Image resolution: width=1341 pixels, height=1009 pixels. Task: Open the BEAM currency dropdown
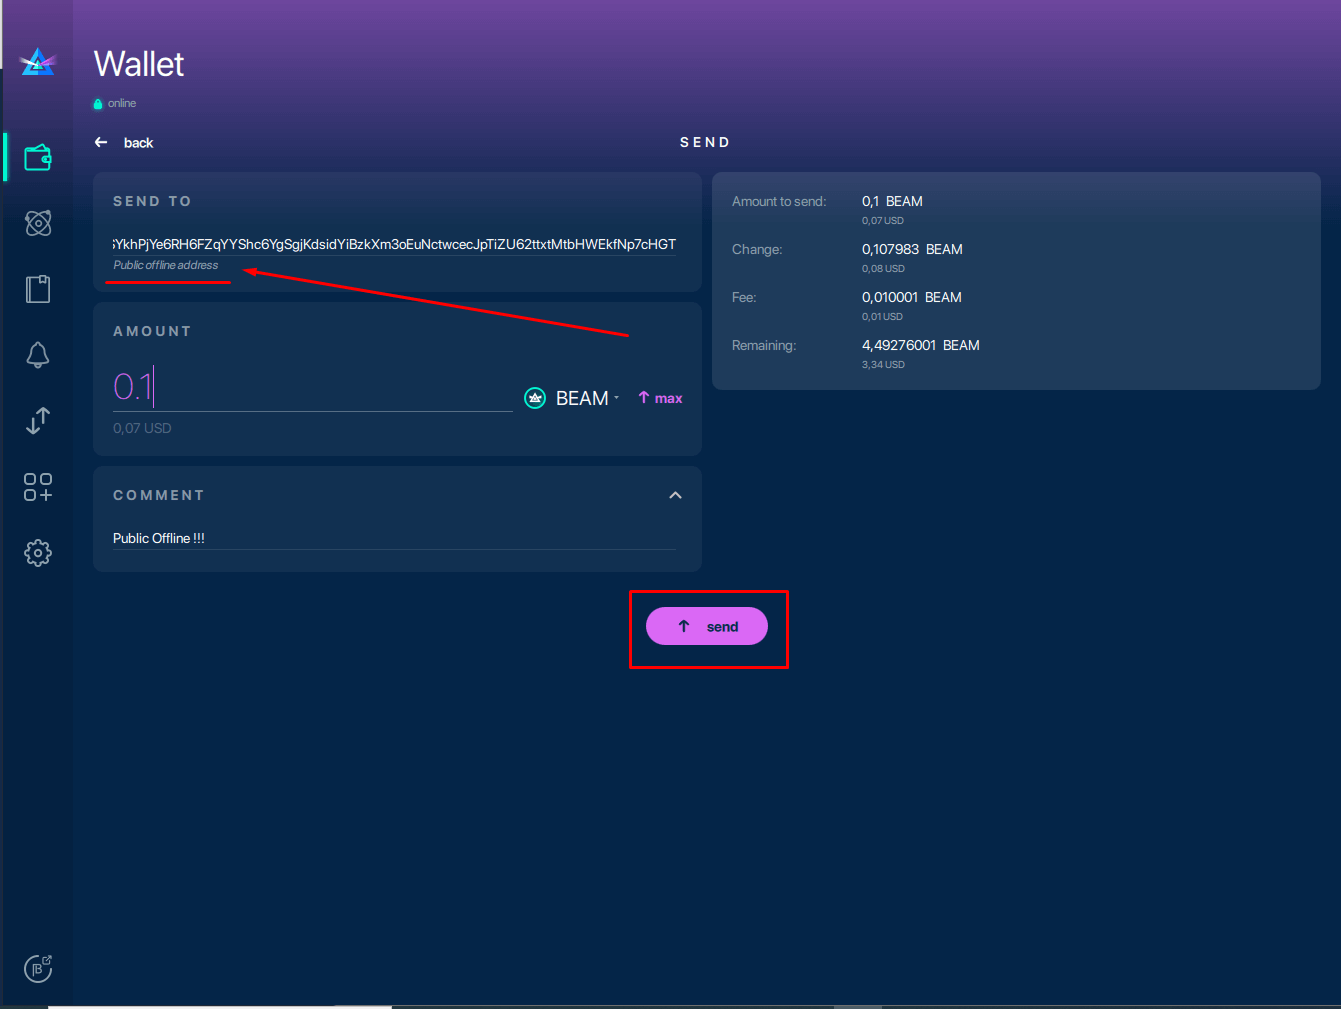coord(587,398)
